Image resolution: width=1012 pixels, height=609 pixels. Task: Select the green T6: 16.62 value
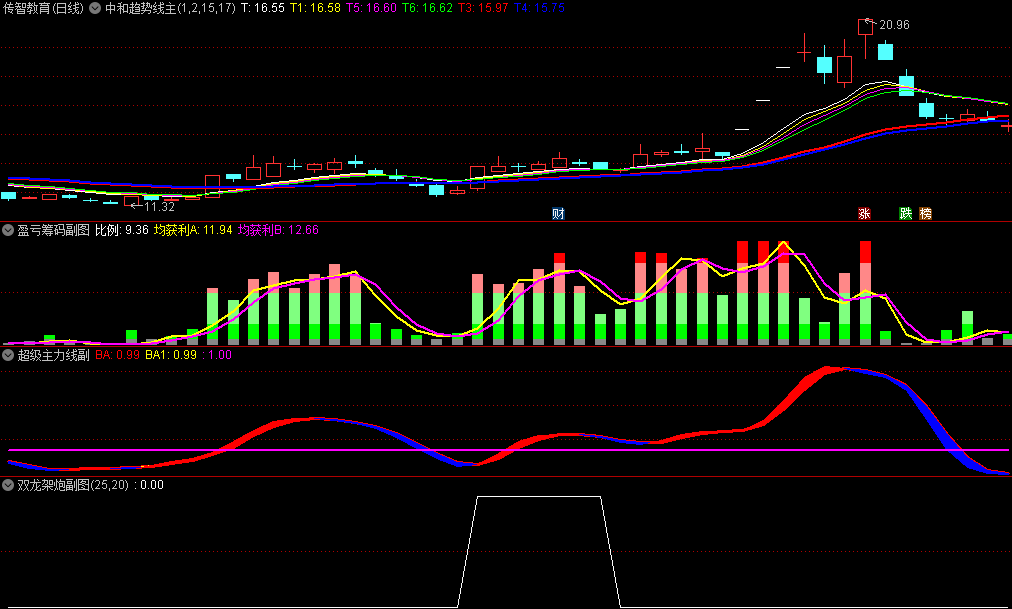click(427, 8)
